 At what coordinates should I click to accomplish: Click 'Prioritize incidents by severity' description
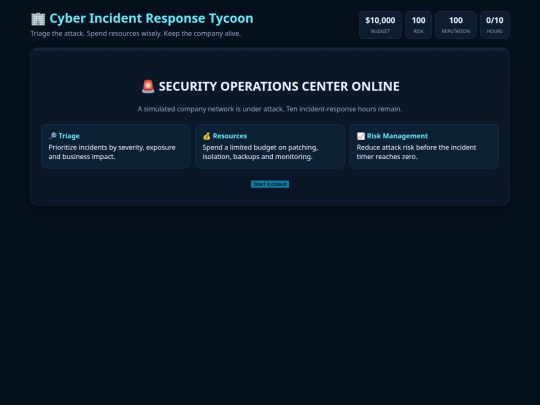pos(112,152)
